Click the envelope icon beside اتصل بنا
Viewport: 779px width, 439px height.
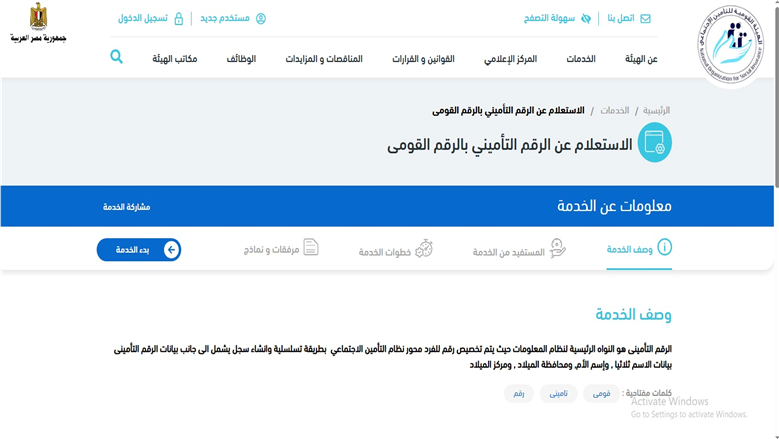click(x=645, y=18)
